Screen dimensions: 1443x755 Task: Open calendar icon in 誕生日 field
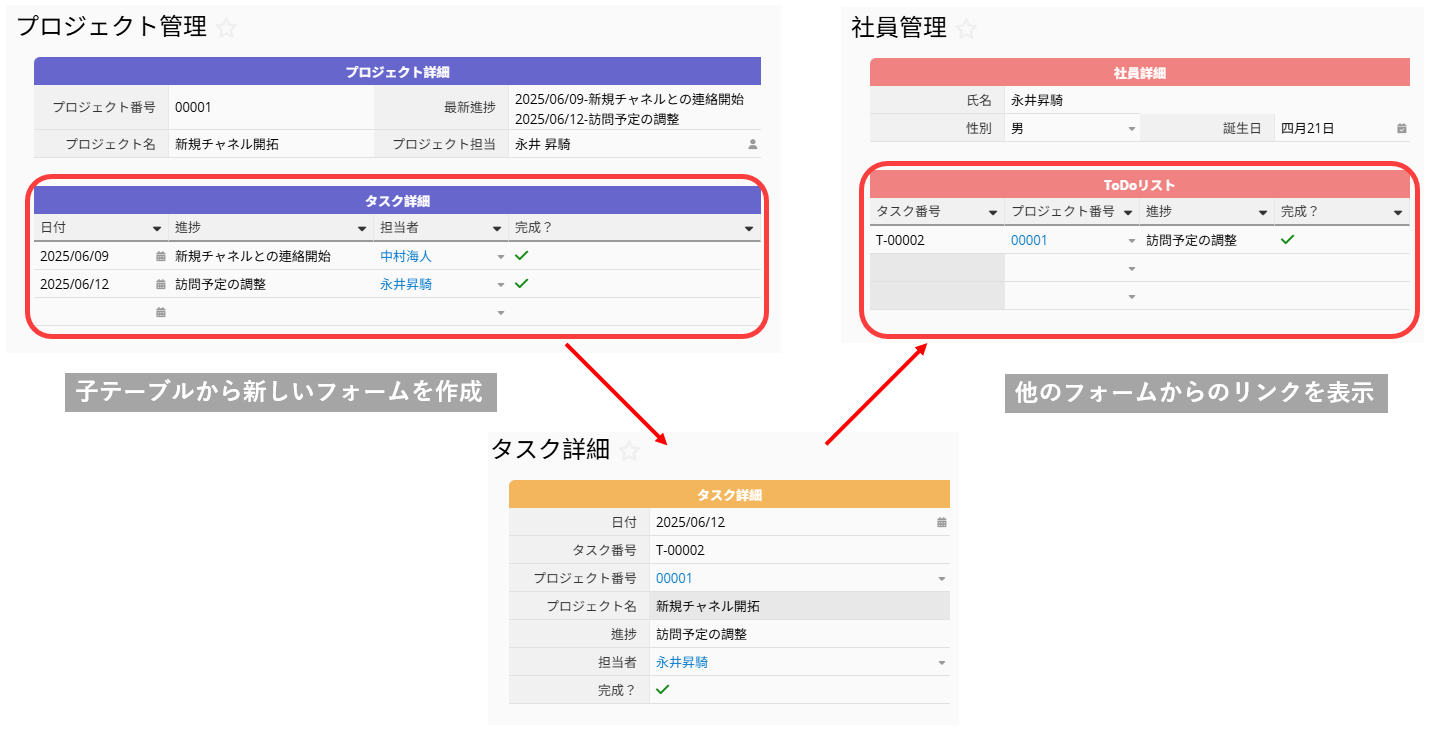point(1401,128)
